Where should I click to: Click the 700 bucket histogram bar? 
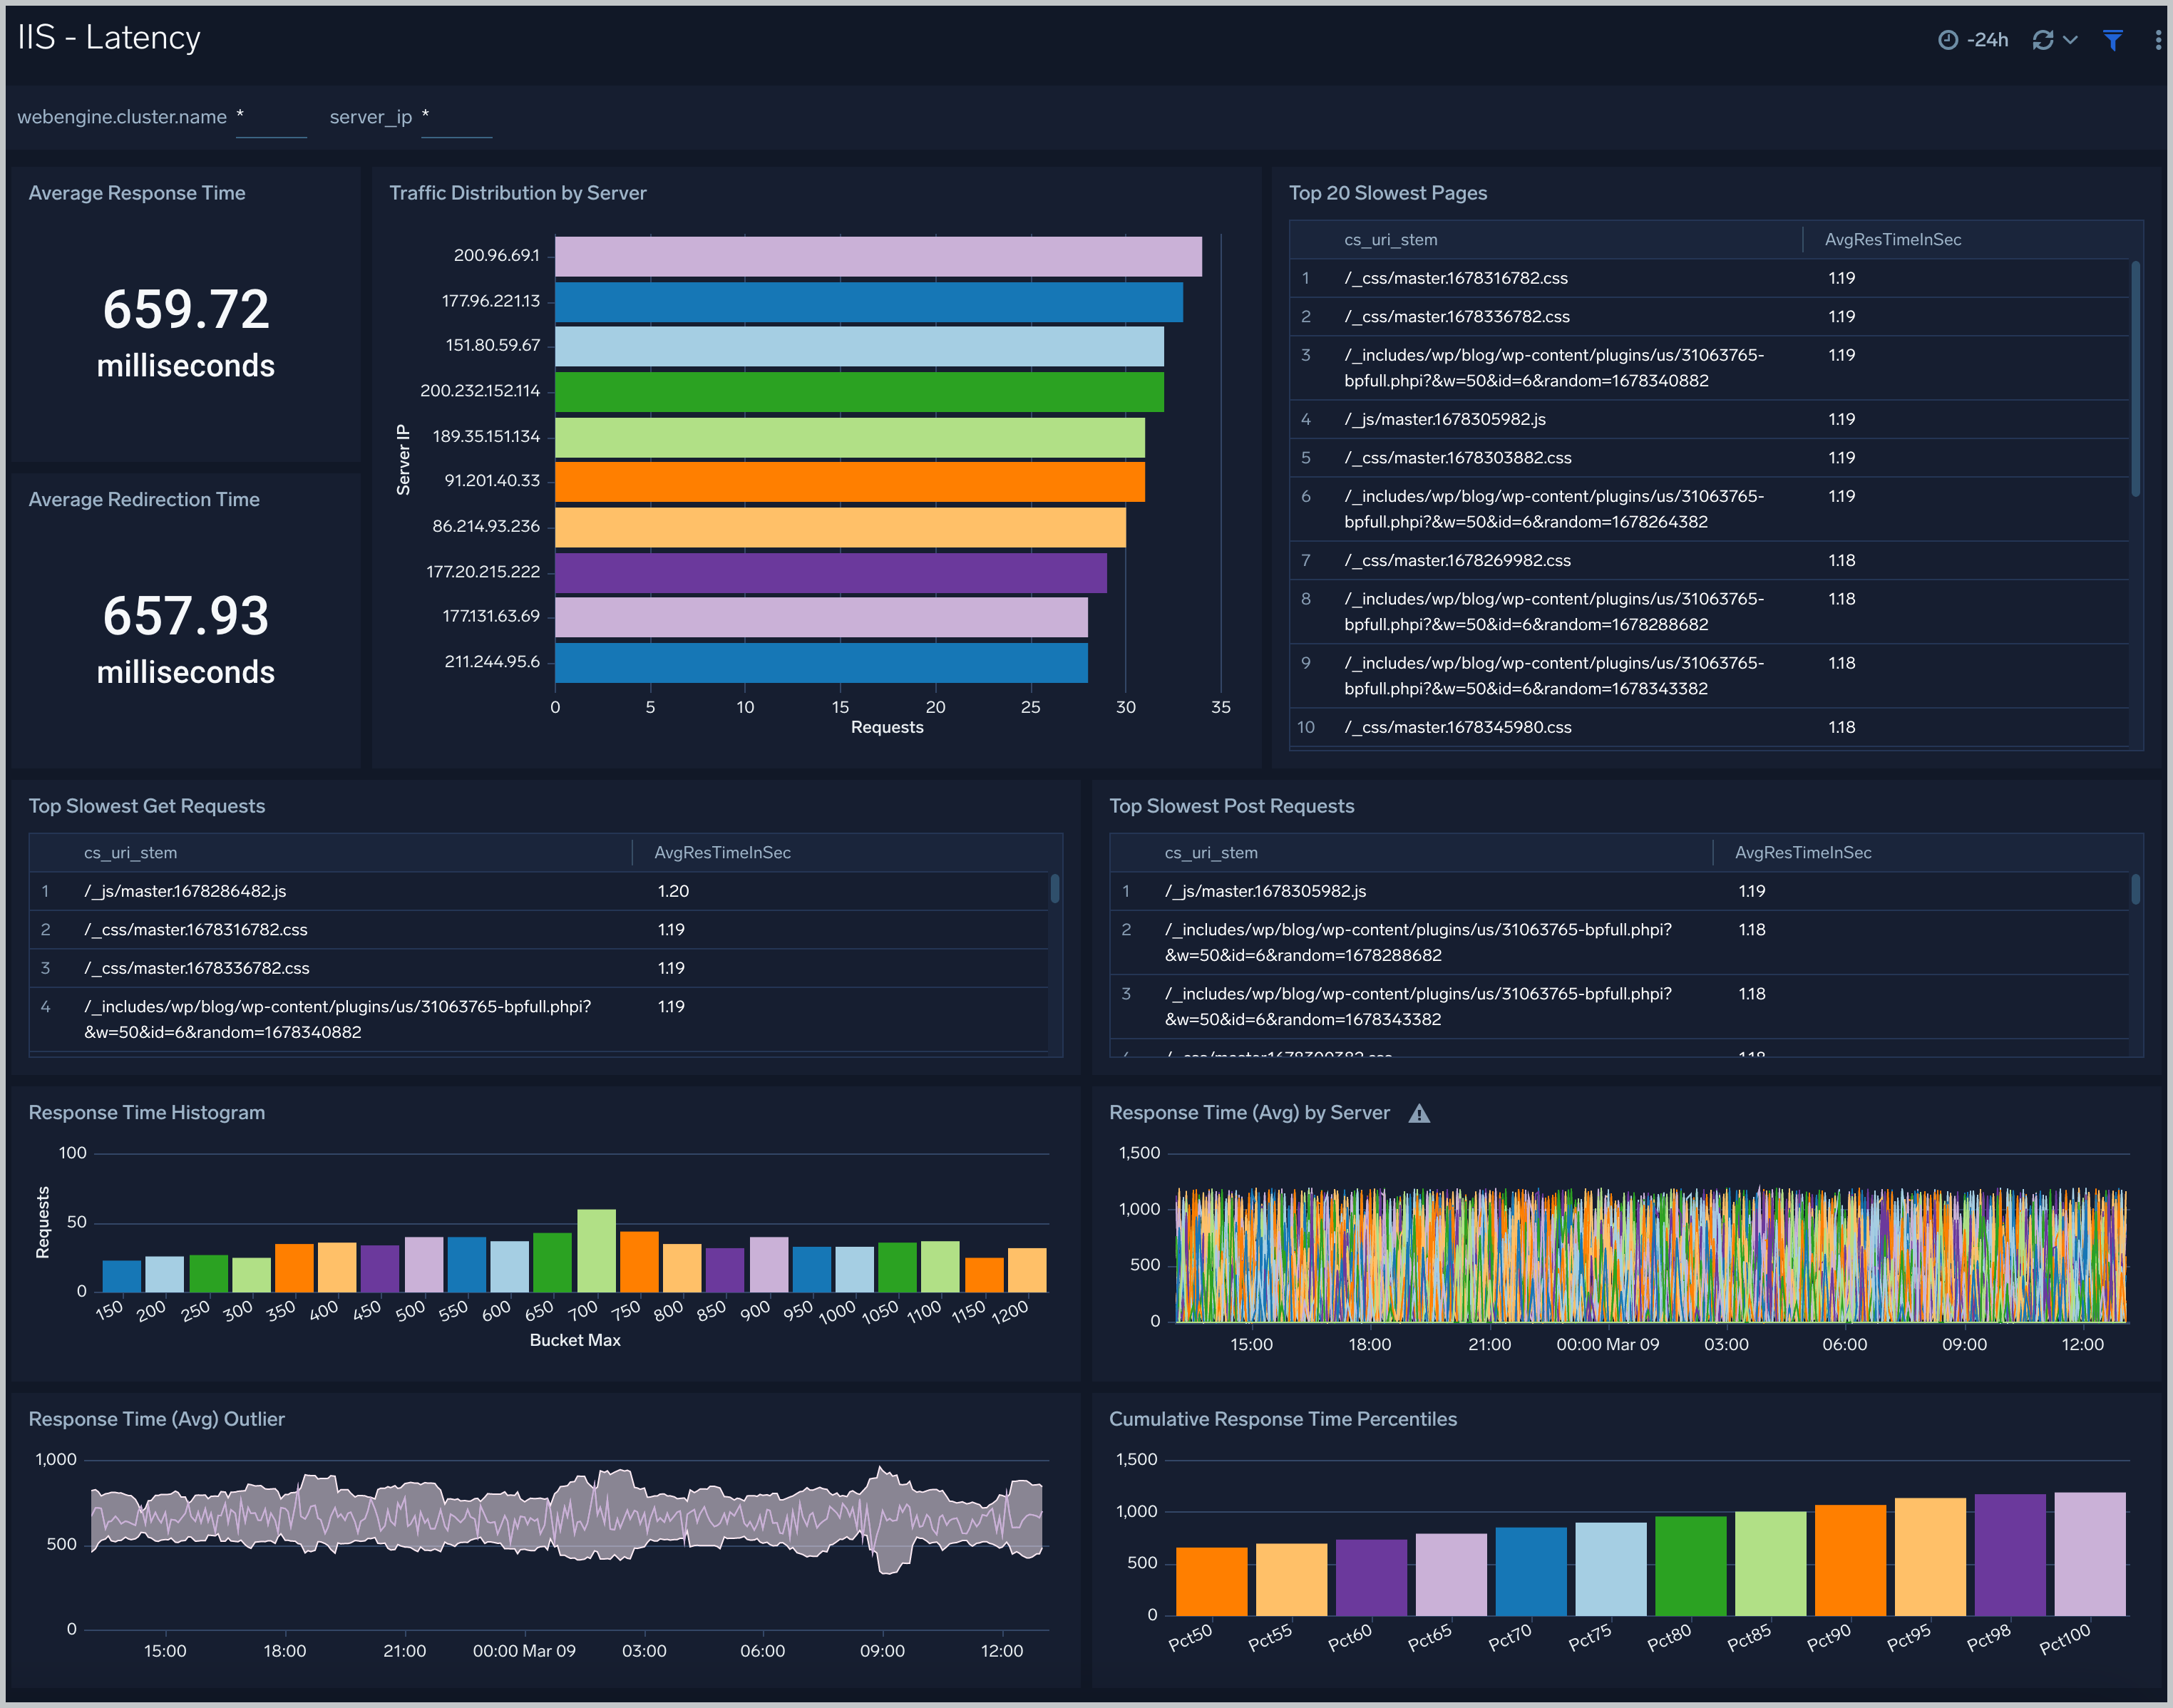pyautogui.click(x=596, y=1251)
